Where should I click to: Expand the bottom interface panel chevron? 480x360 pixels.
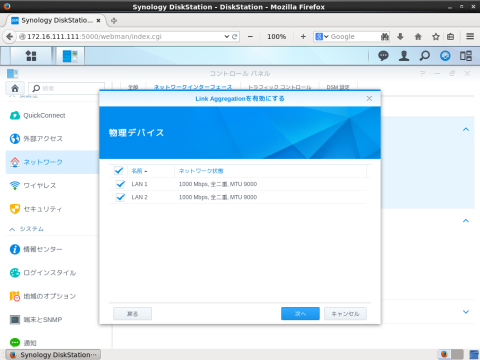click(x=466, y=312)
